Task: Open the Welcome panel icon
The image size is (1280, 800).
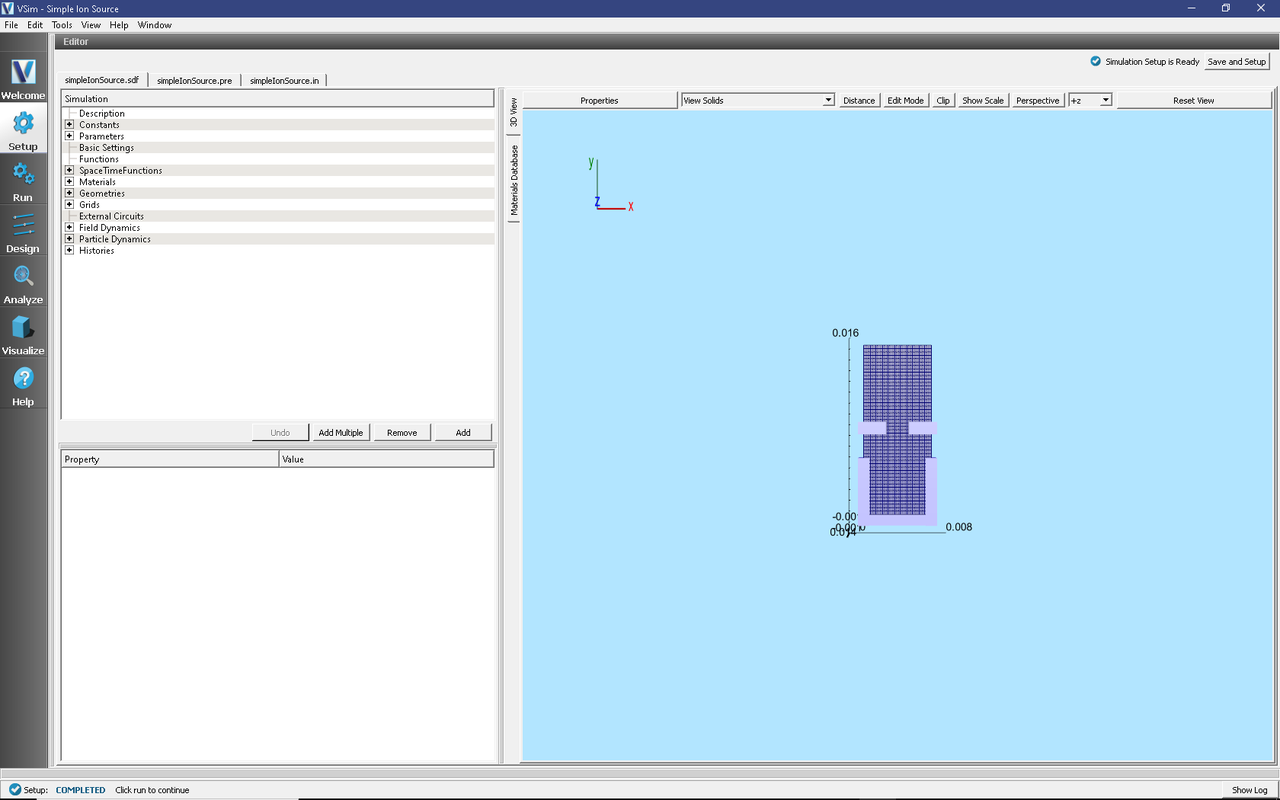Action: click(x=23, y=72)
